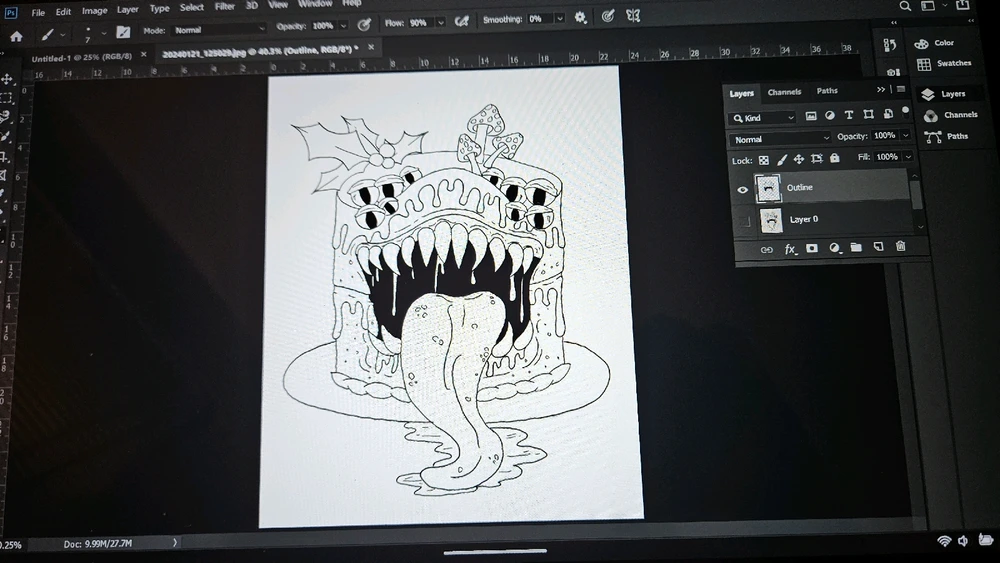Screen dimensions: 1000x563
Task: Open the Filter menu
Action: (224, 6)
